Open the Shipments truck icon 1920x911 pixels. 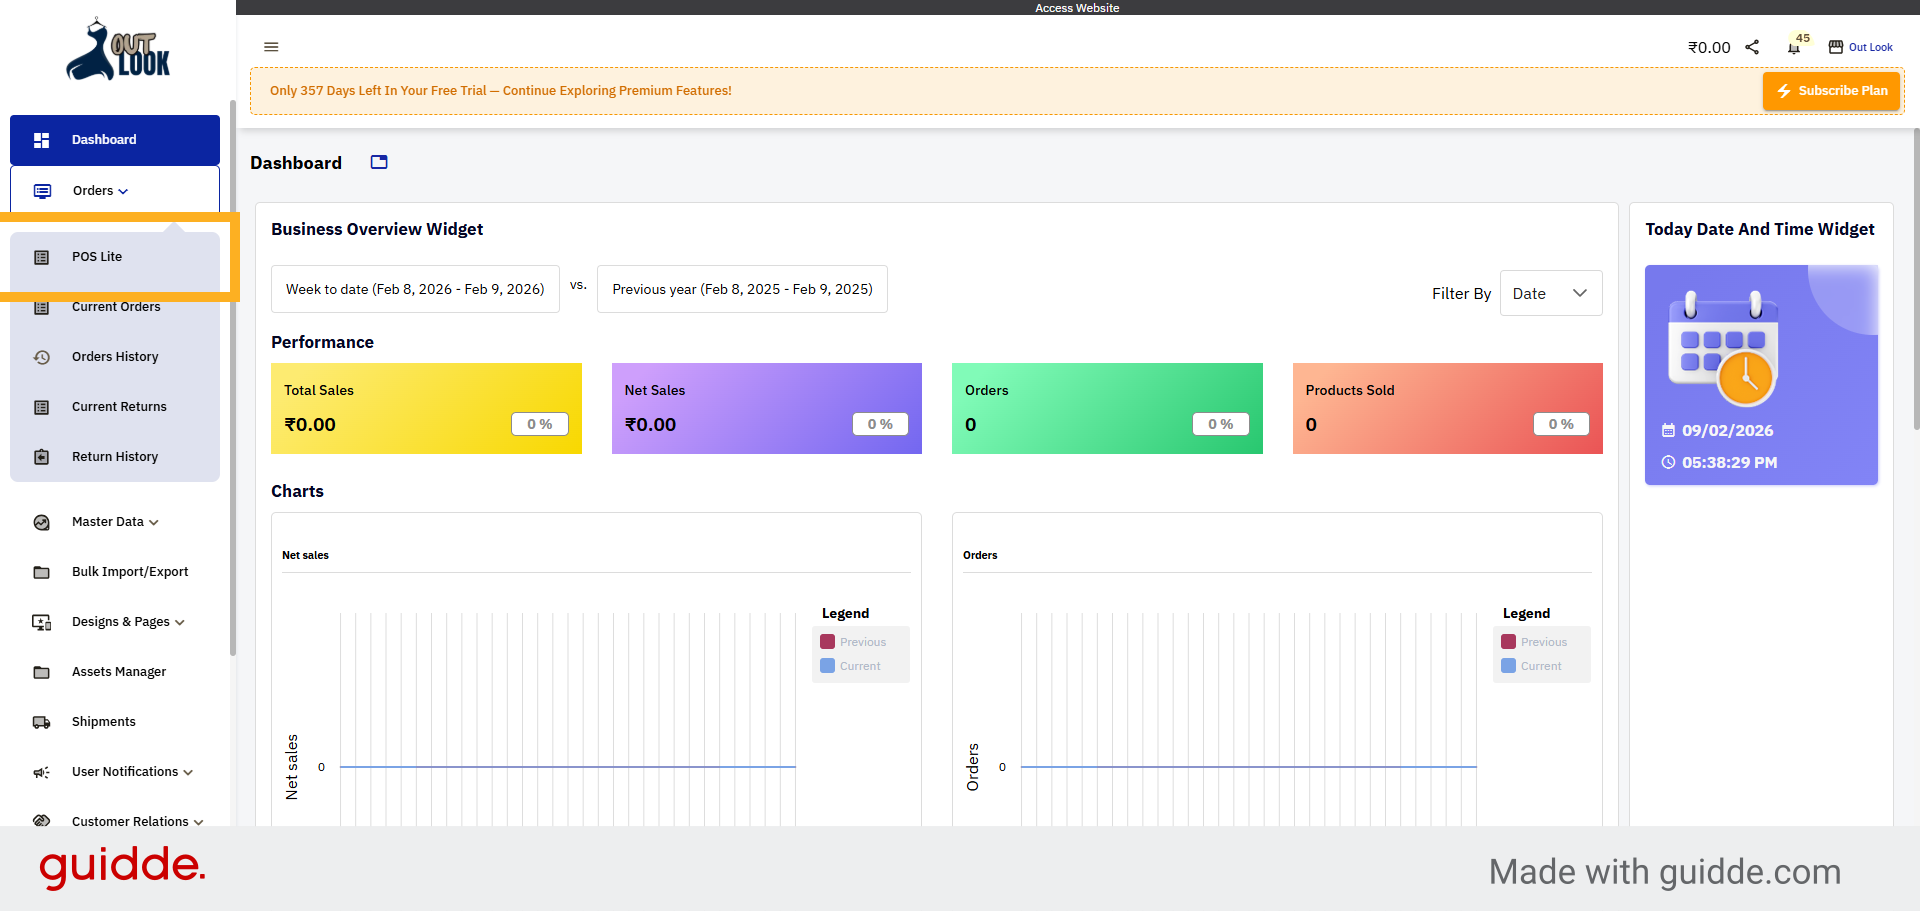pos(41,721)
